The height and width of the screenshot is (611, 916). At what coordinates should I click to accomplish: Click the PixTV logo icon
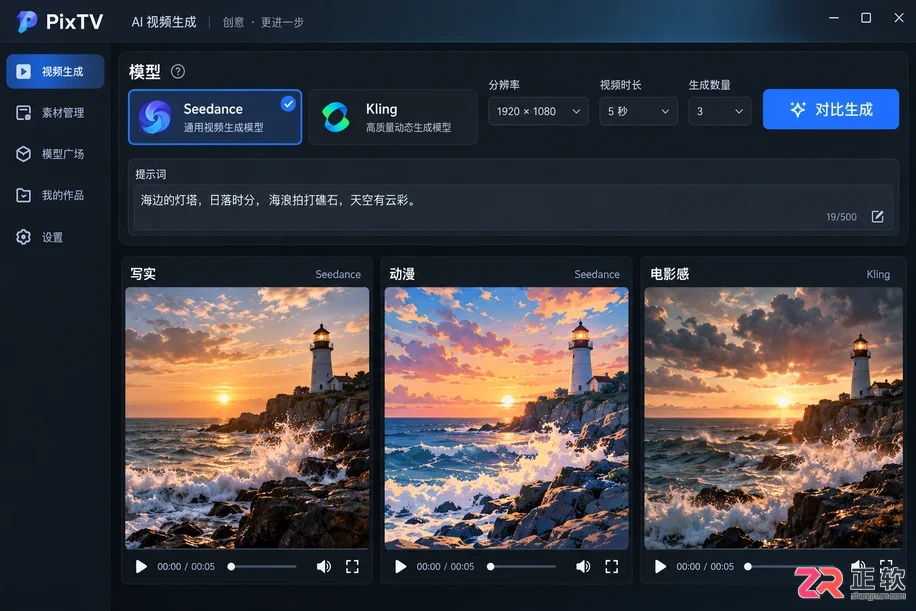click(26, 22)
